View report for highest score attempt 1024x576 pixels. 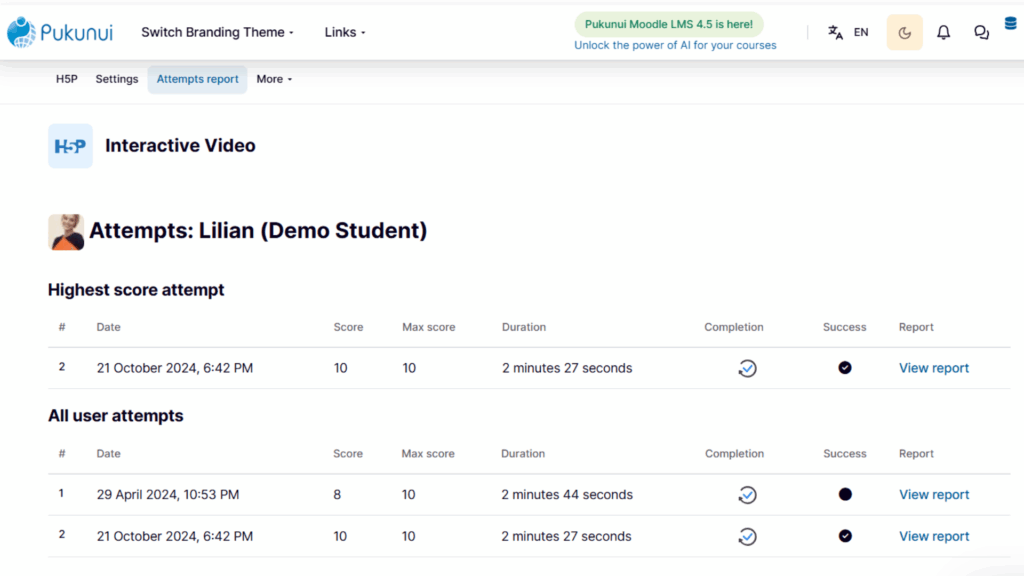click(x=933, y=368)
